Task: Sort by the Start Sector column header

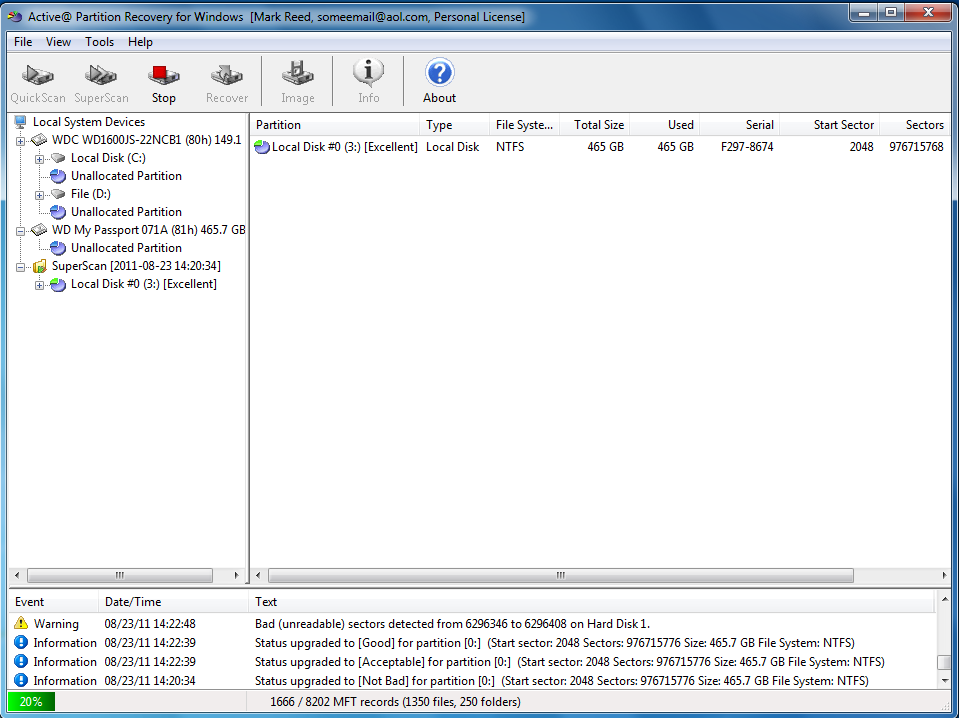Action: [830, 125]
